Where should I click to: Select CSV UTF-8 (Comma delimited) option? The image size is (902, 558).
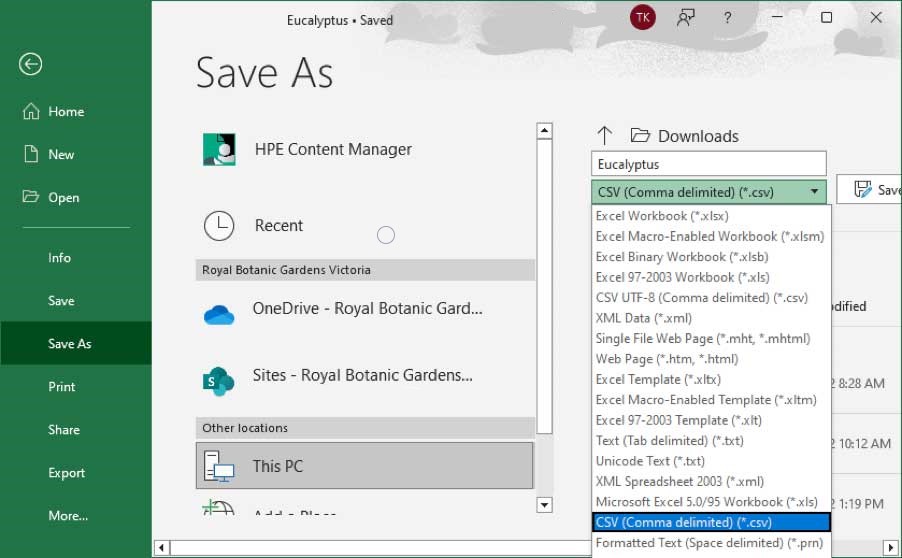(701, 297)
